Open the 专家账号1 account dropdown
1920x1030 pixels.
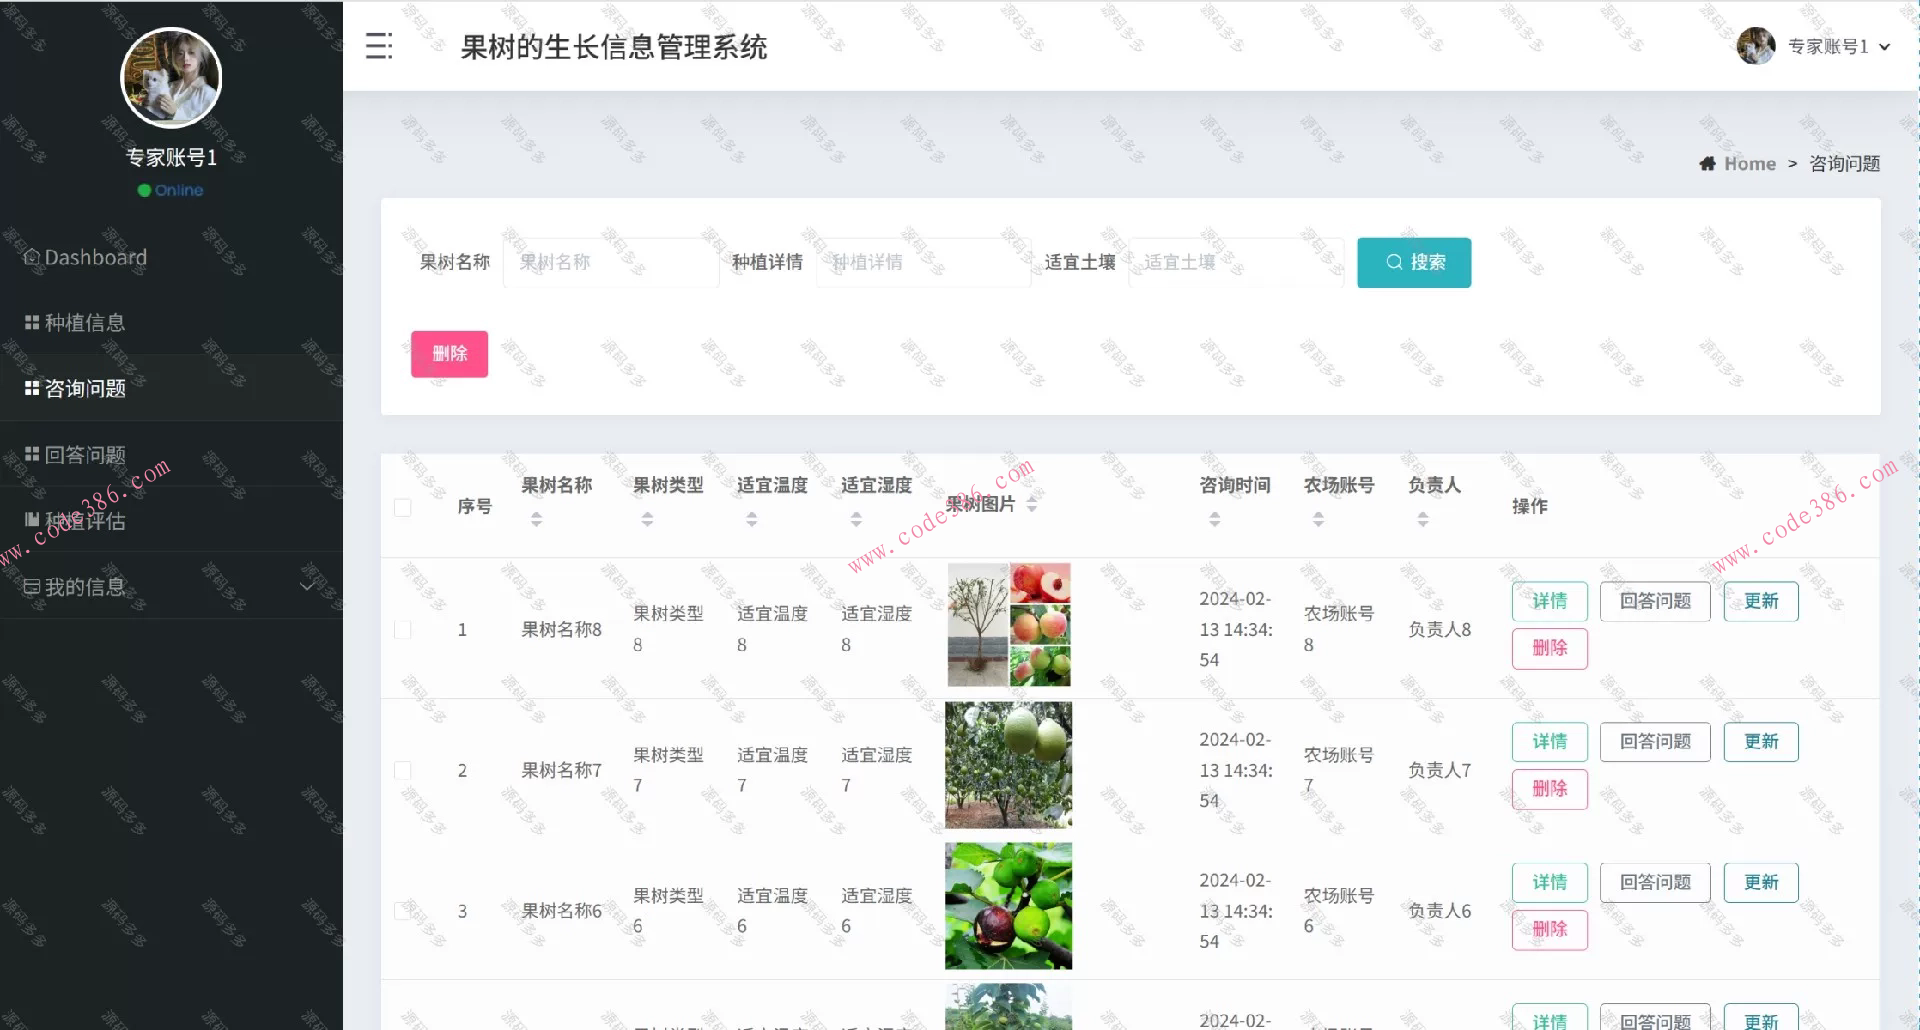(1836, 46)
